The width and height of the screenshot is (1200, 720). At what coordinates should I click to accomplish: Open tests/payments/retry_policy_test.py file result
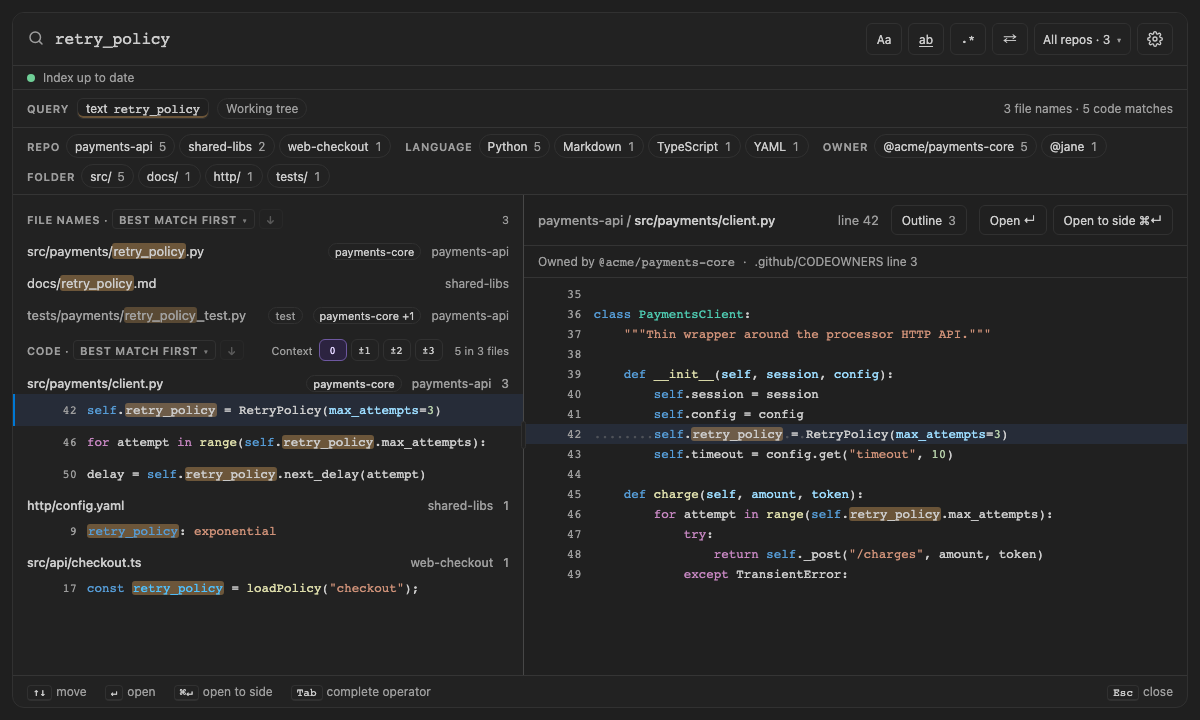tap(268, 316)
